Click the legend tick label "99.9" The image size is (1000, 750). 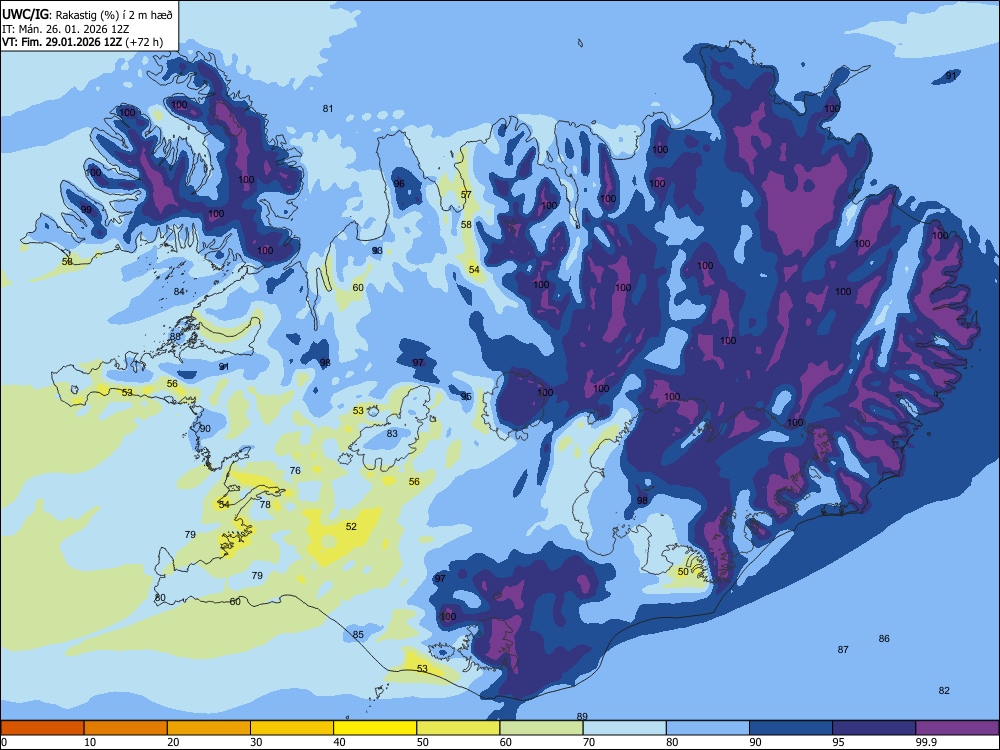point(926,742)
